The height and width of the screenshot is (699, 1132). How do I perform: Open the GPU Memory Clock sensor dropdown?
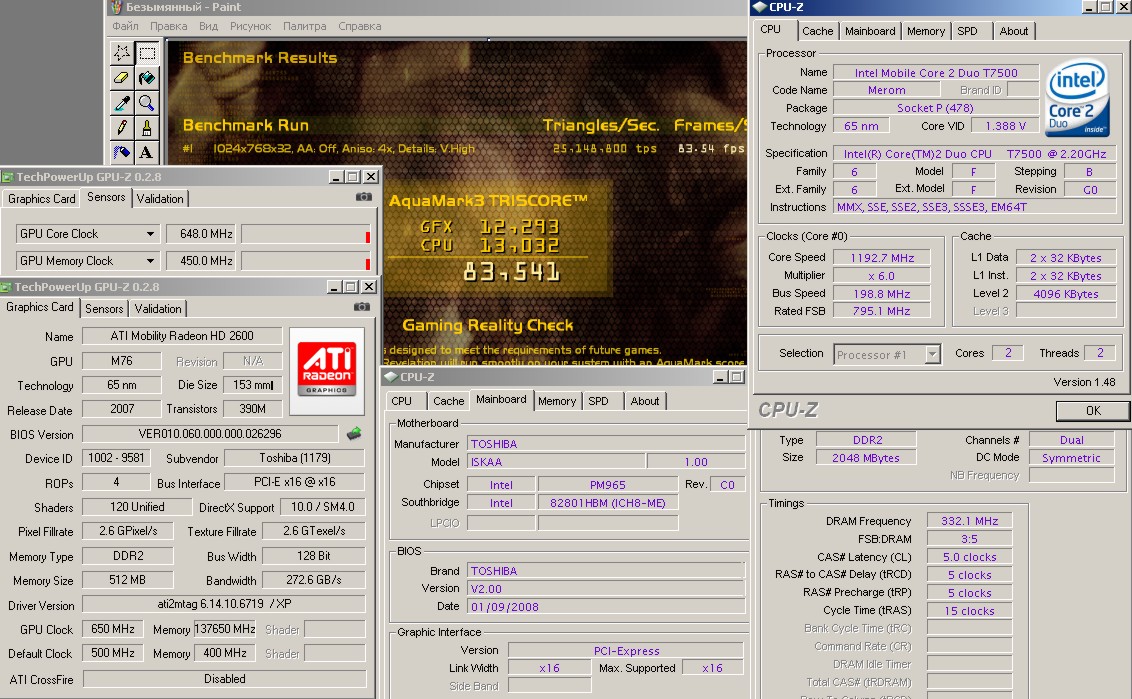pos(150,261)
